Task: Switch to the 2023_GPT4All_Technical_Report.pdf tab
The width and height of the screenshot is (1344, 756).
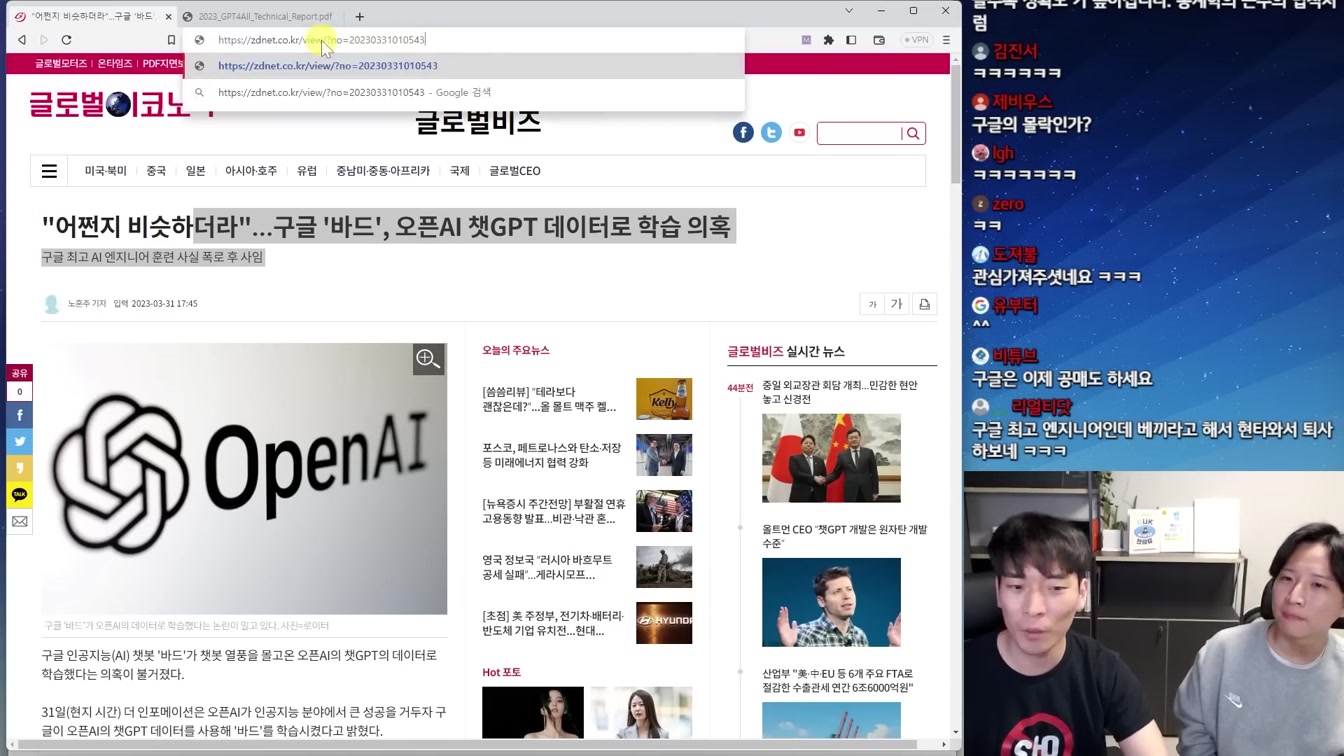Action: tap(265, 16)
